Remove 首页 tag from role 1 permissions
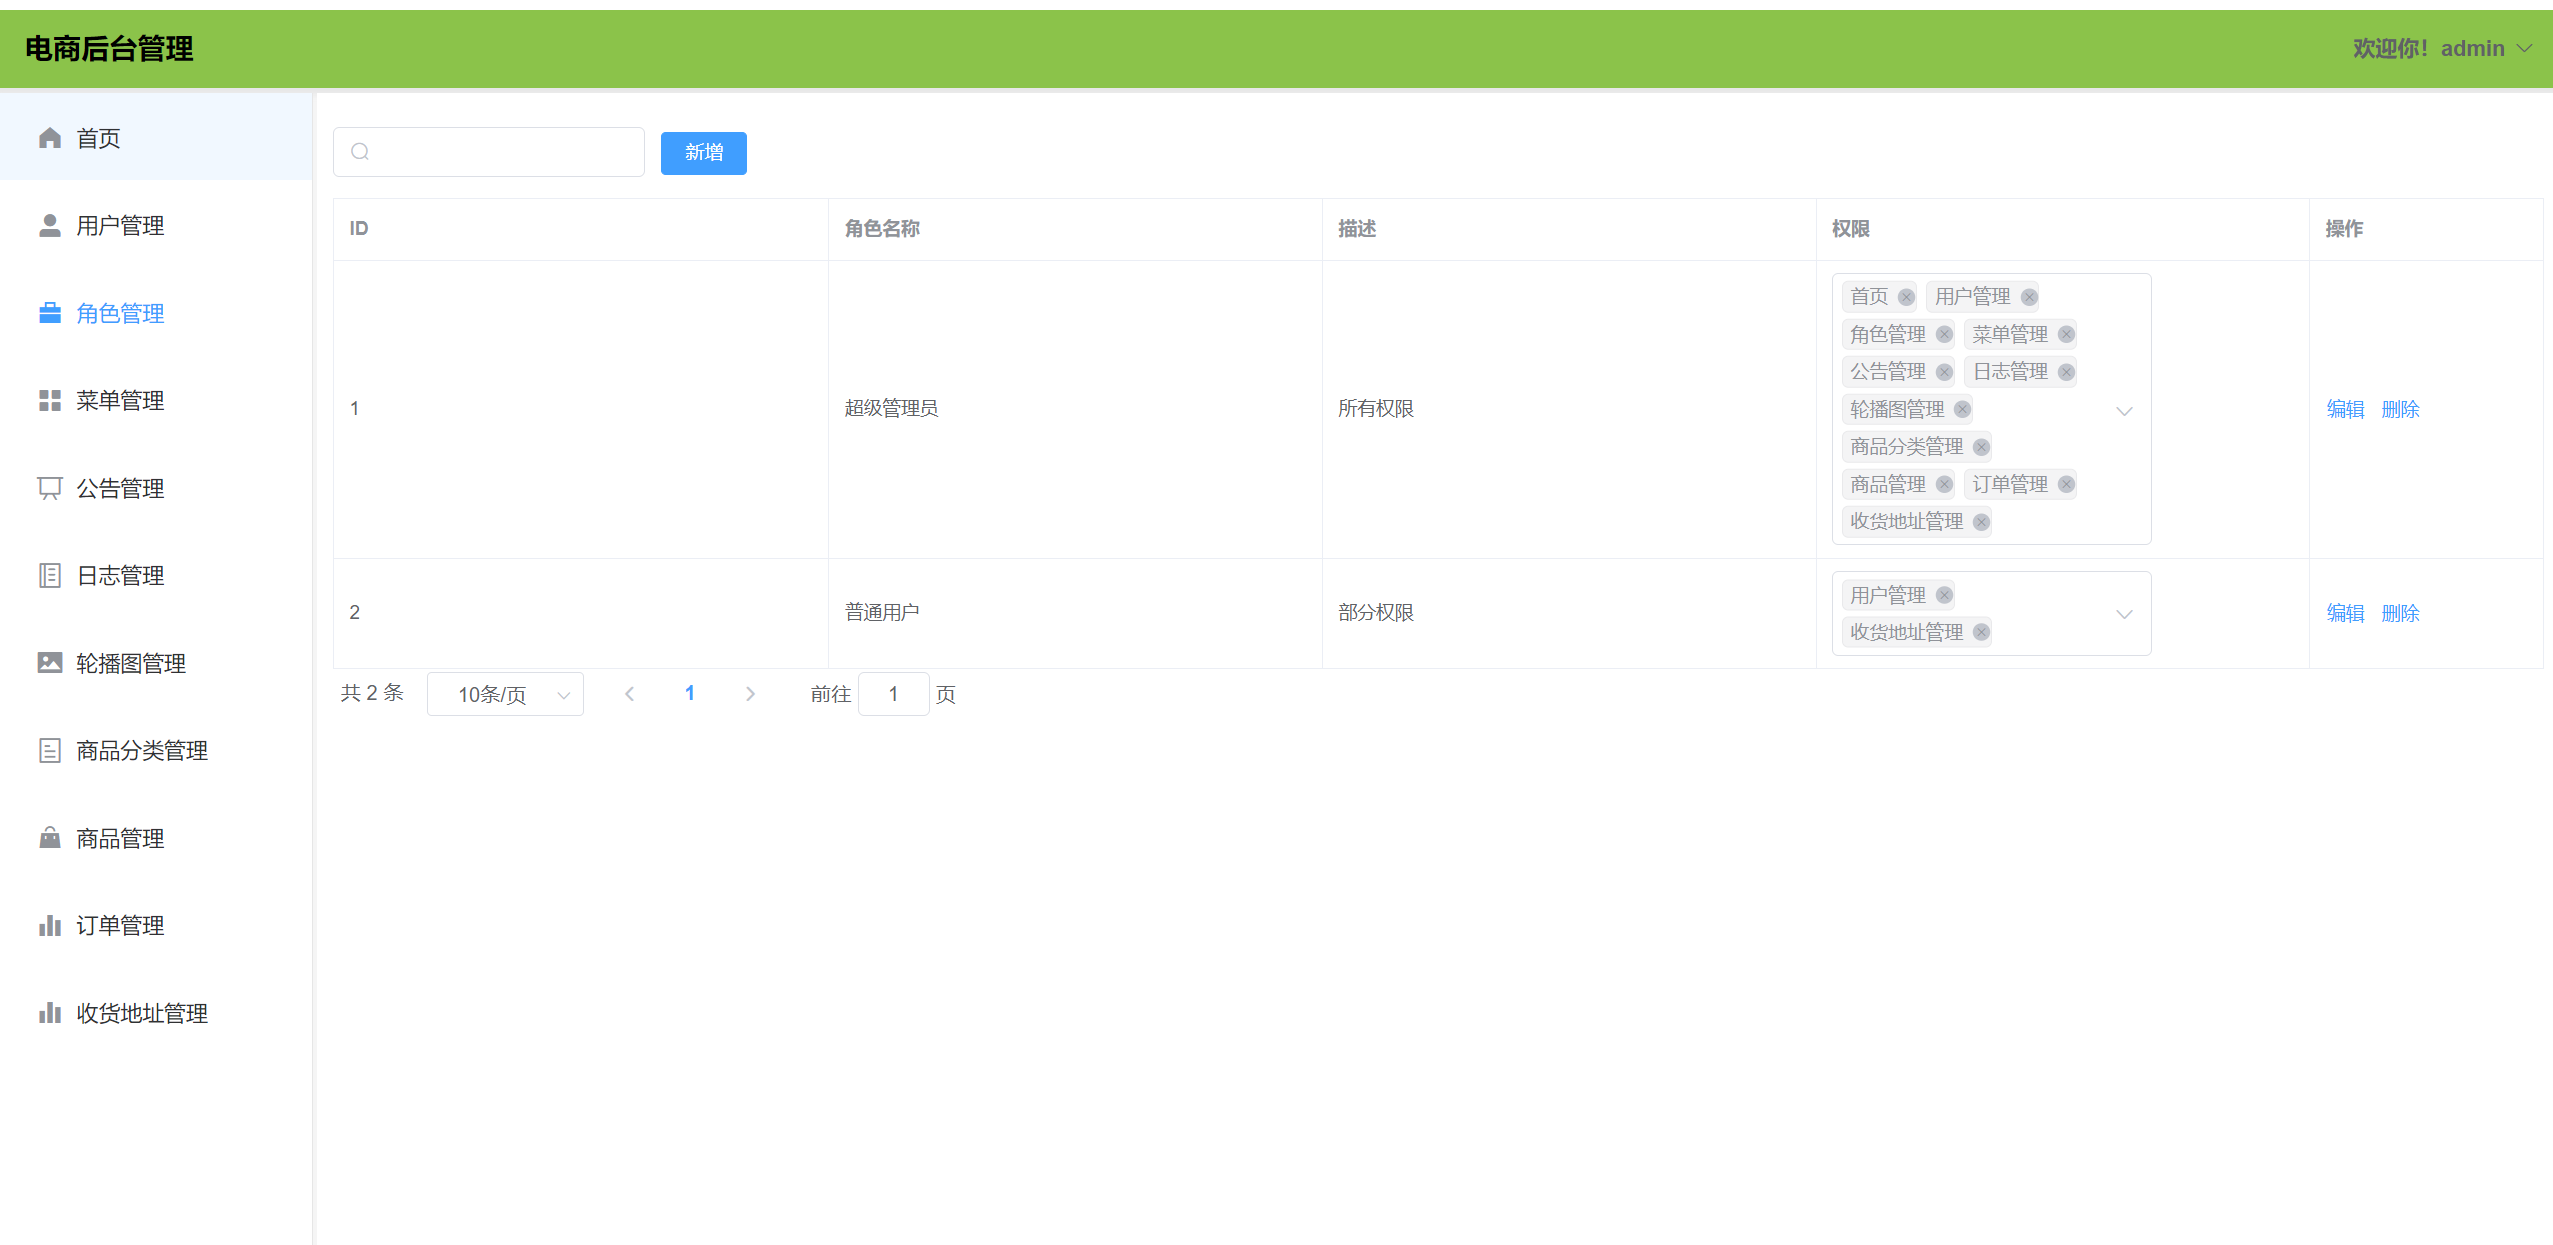This screenshot has width=2553, height=1245. [1906, 297]
